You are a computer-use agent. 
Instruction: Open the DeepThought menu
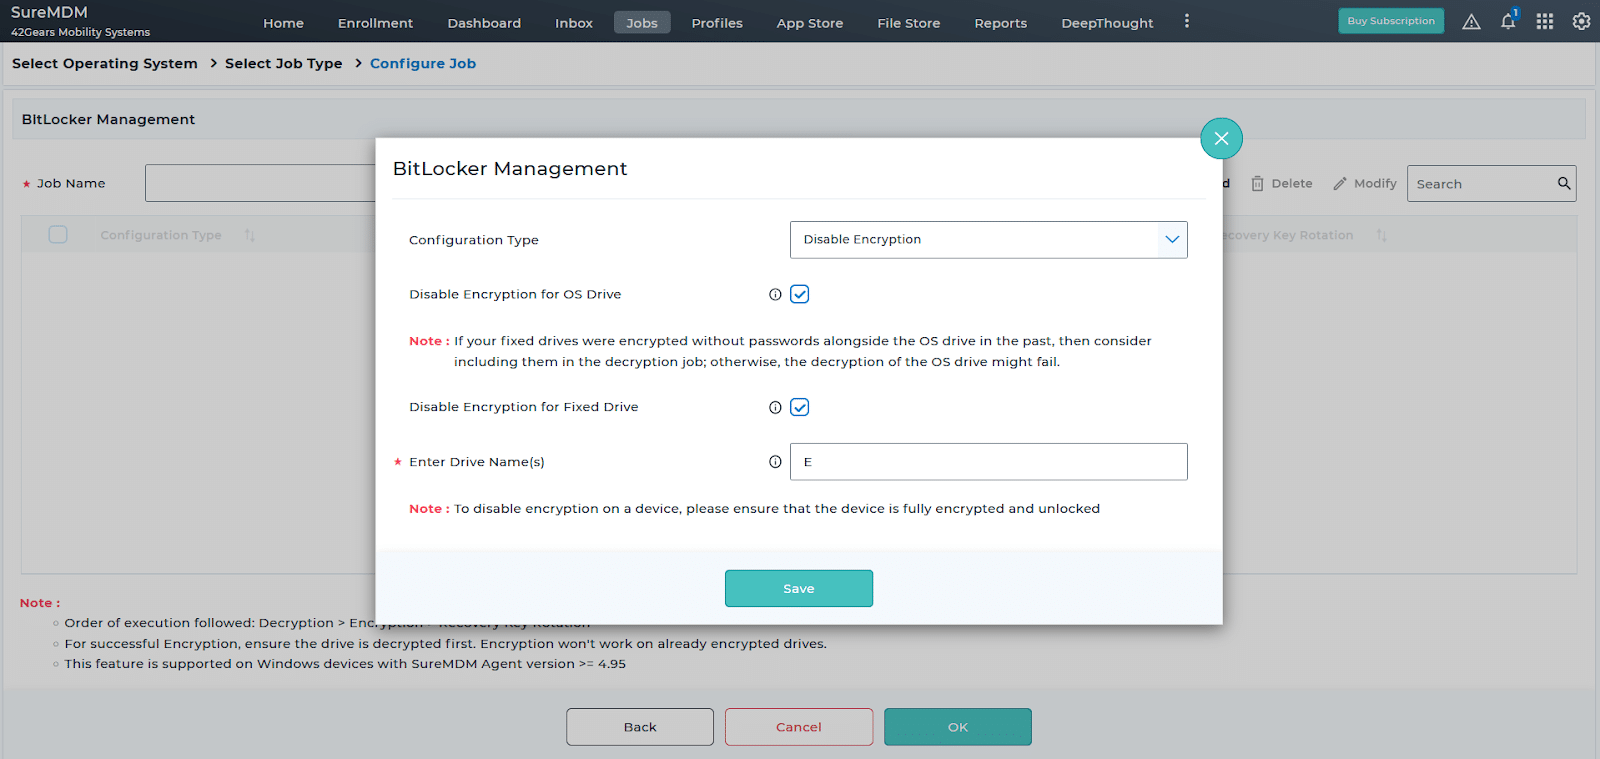[1107, 23]
